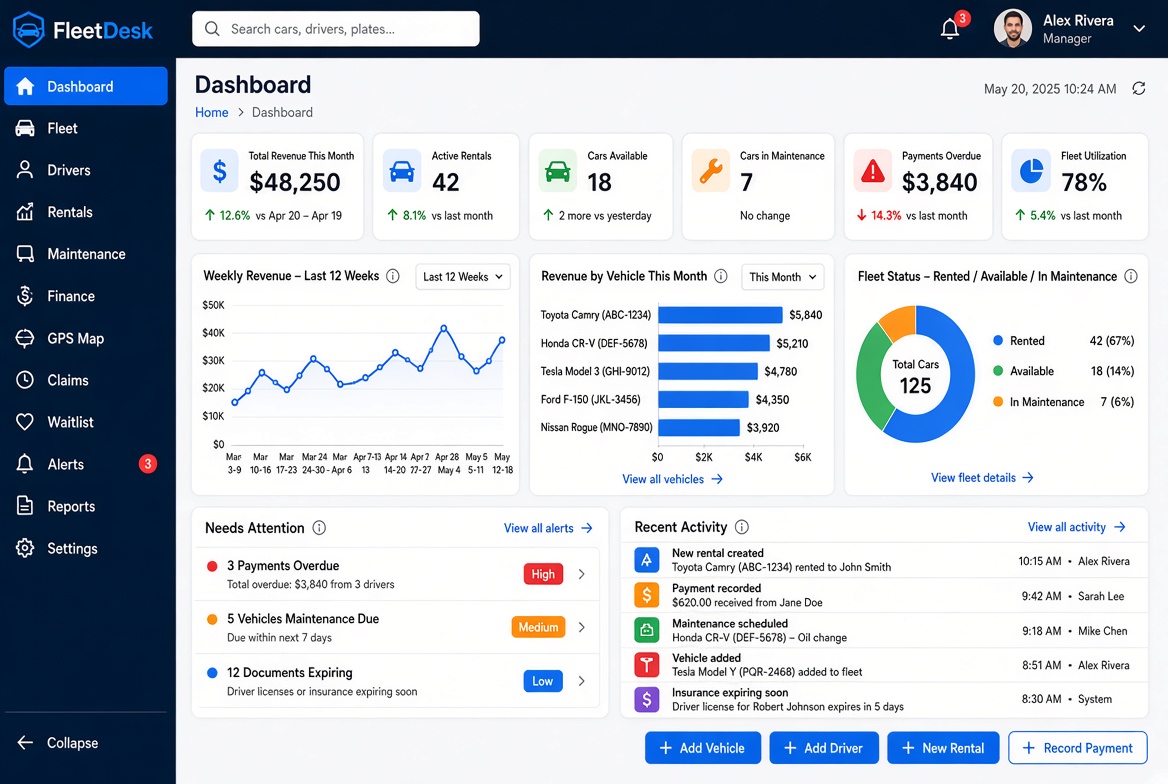Click the Nissan Rogue revenue bar
This screenshot has height=784, width=1168.
(x=699, y=428)
